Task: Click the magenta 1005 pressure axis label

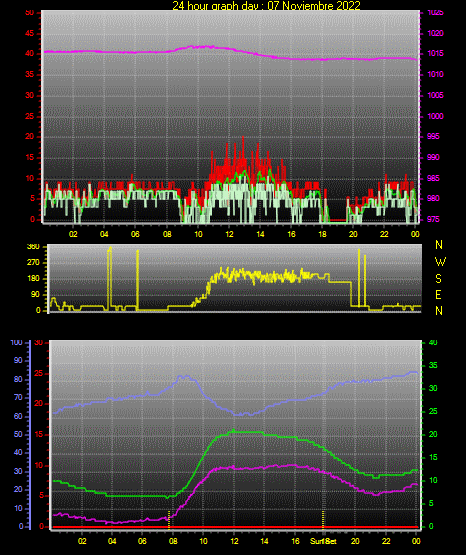Action: (435, 95)
